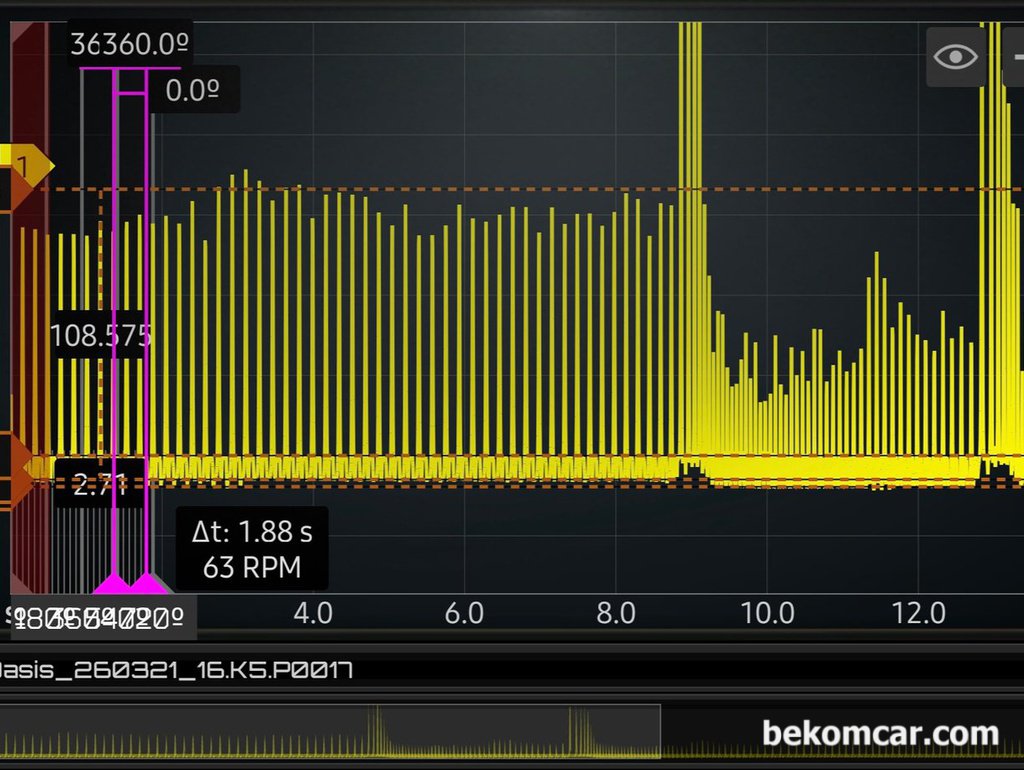The width and height of the screenshot is (1024, 770).
Task: Click the left magenta cursor handle
Action: 112,584
